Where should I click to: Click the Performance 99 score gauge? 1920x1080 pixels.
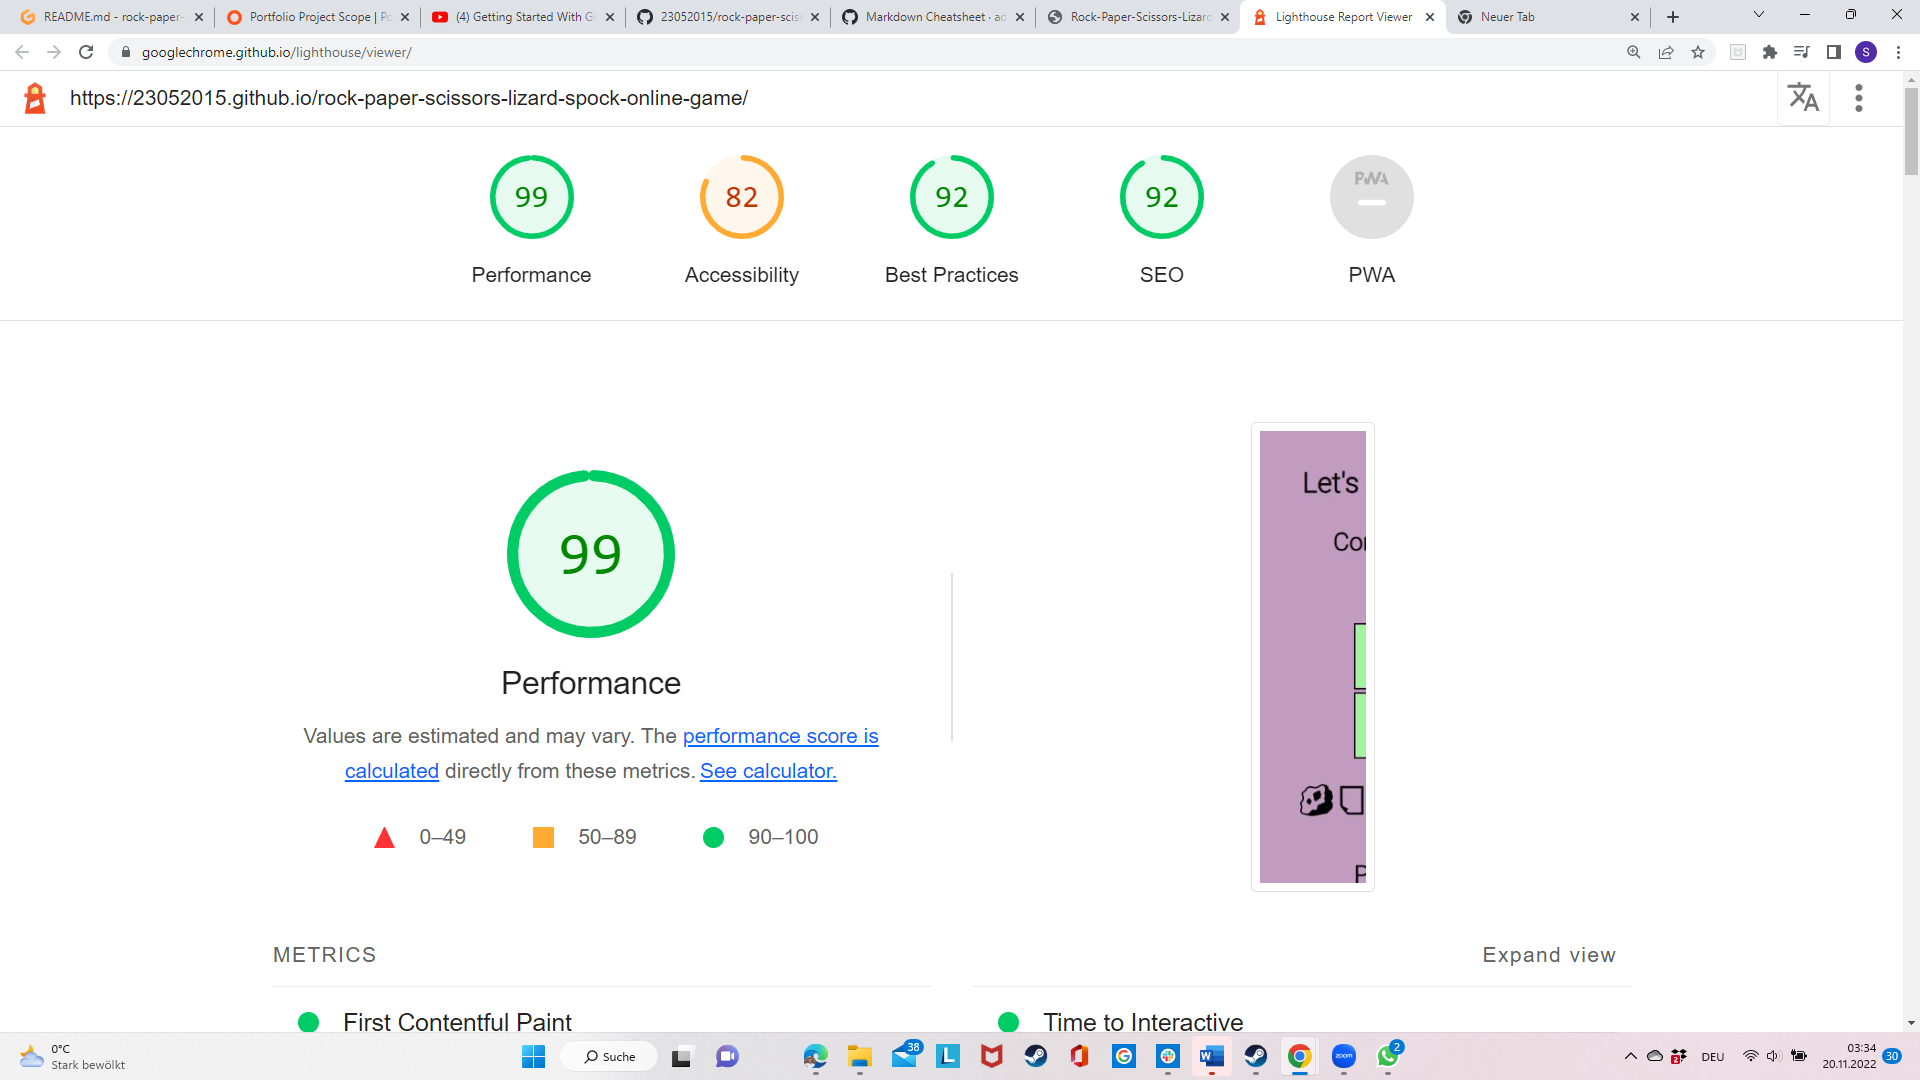tap(531, 197)
